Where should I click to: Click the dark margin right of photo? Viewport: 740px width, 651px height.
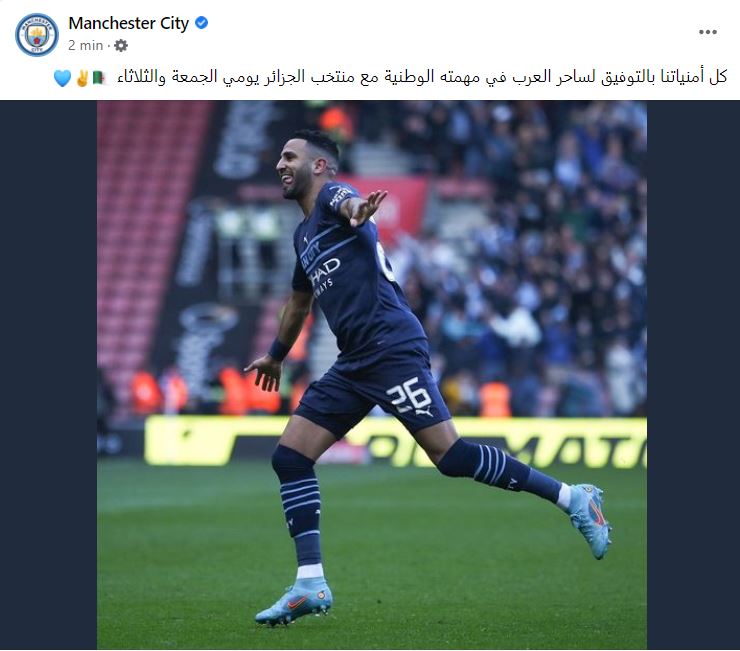click(x=693, y=375)
